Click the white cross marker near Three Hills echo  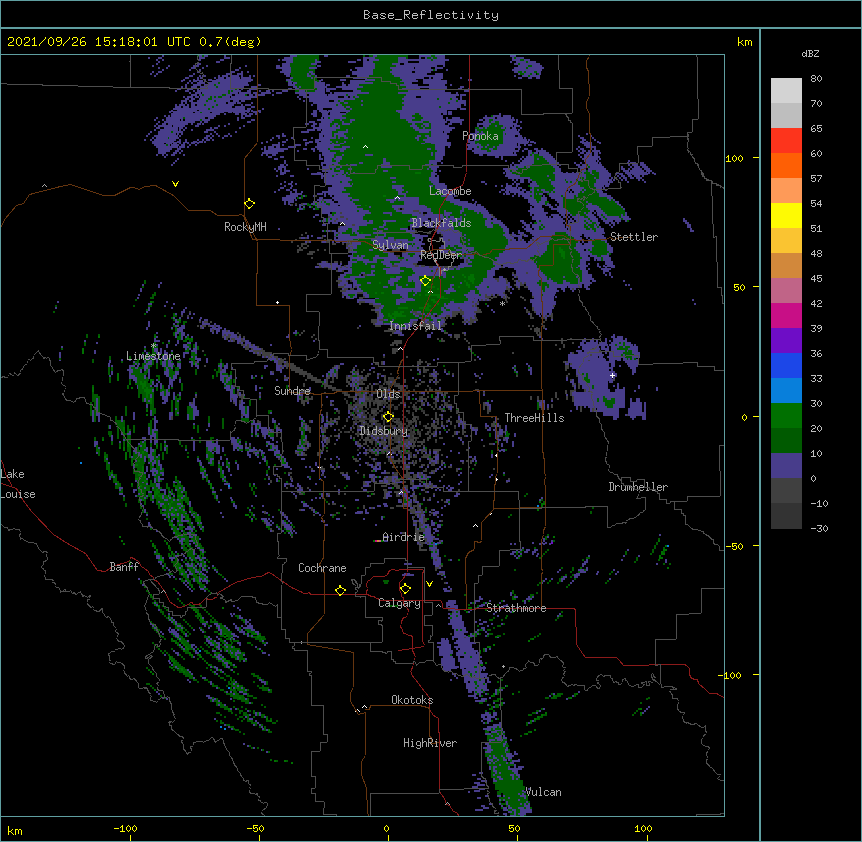(x=612, y=375)
